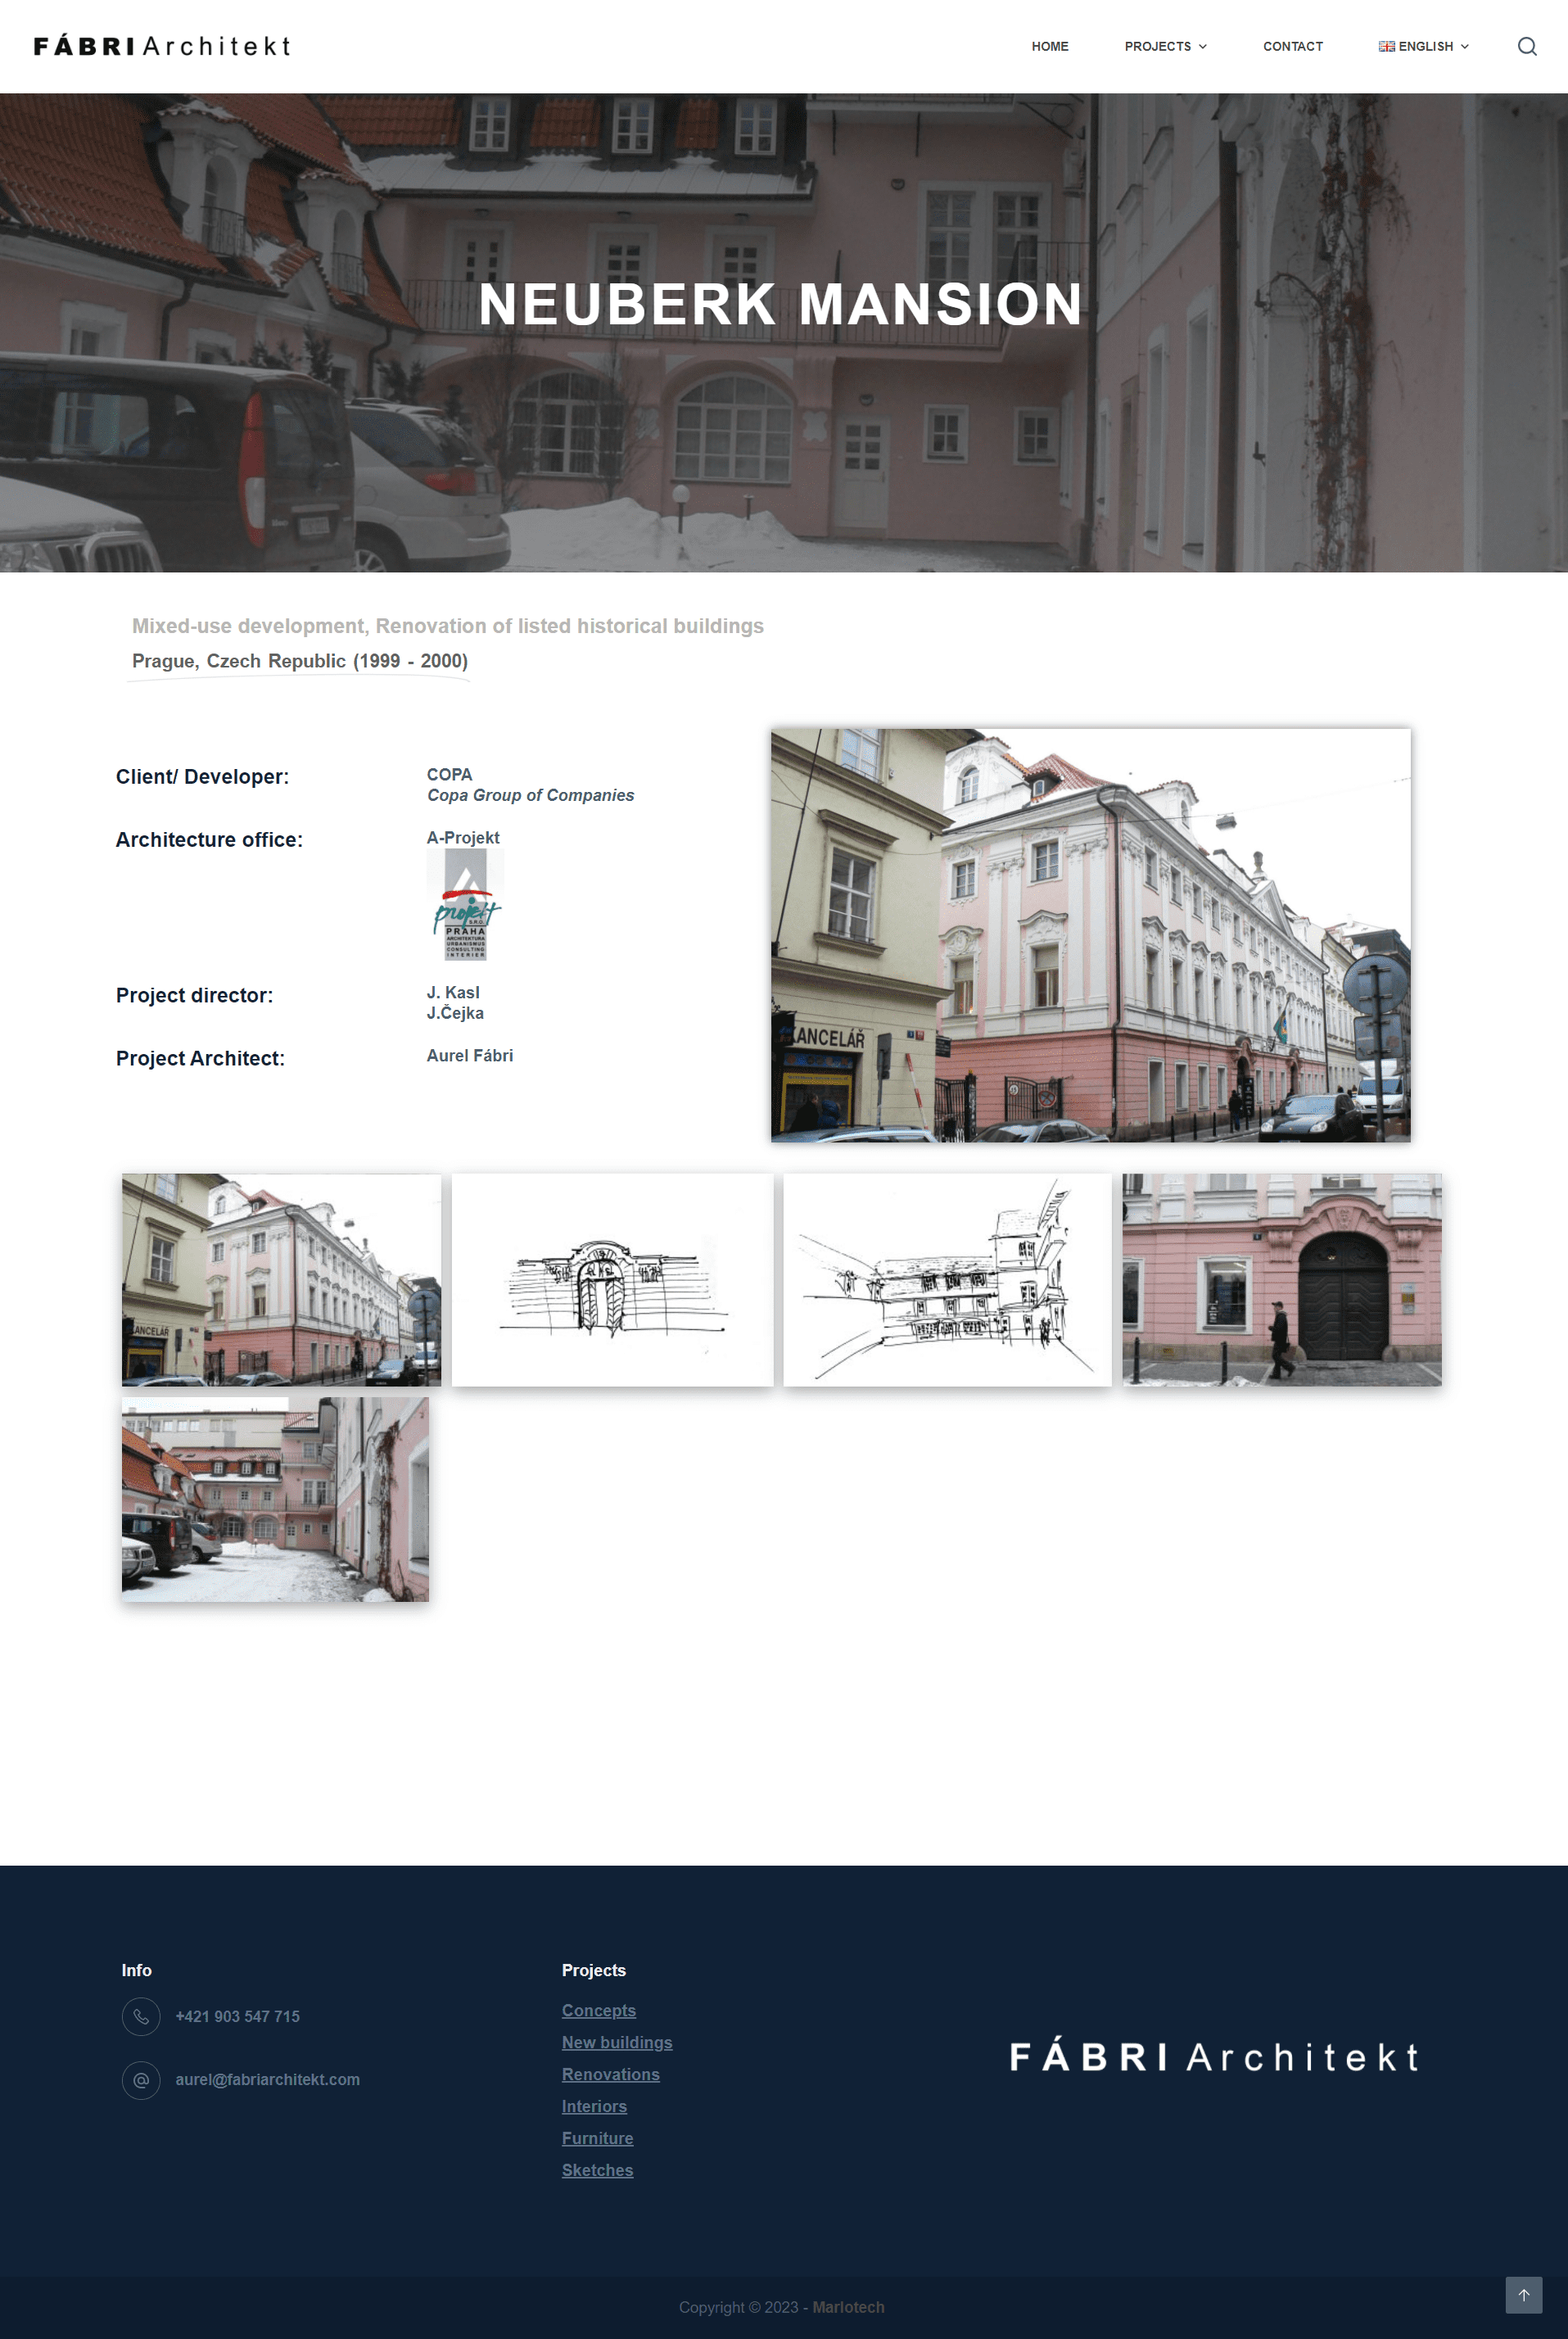Image resolution: width=1568 pixels, height=2339 pixels.
Task: Navigate to the HOME menu item
Action: pos(1050,46)
